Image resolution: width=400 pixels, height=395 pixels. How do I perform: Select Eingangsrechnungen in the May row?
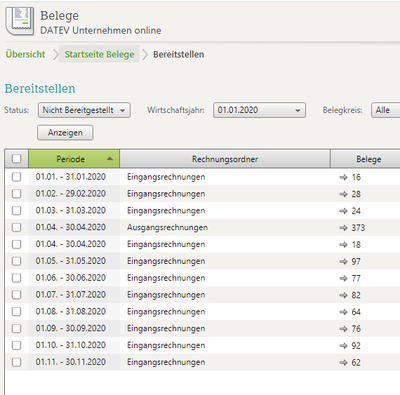[166, 261]
